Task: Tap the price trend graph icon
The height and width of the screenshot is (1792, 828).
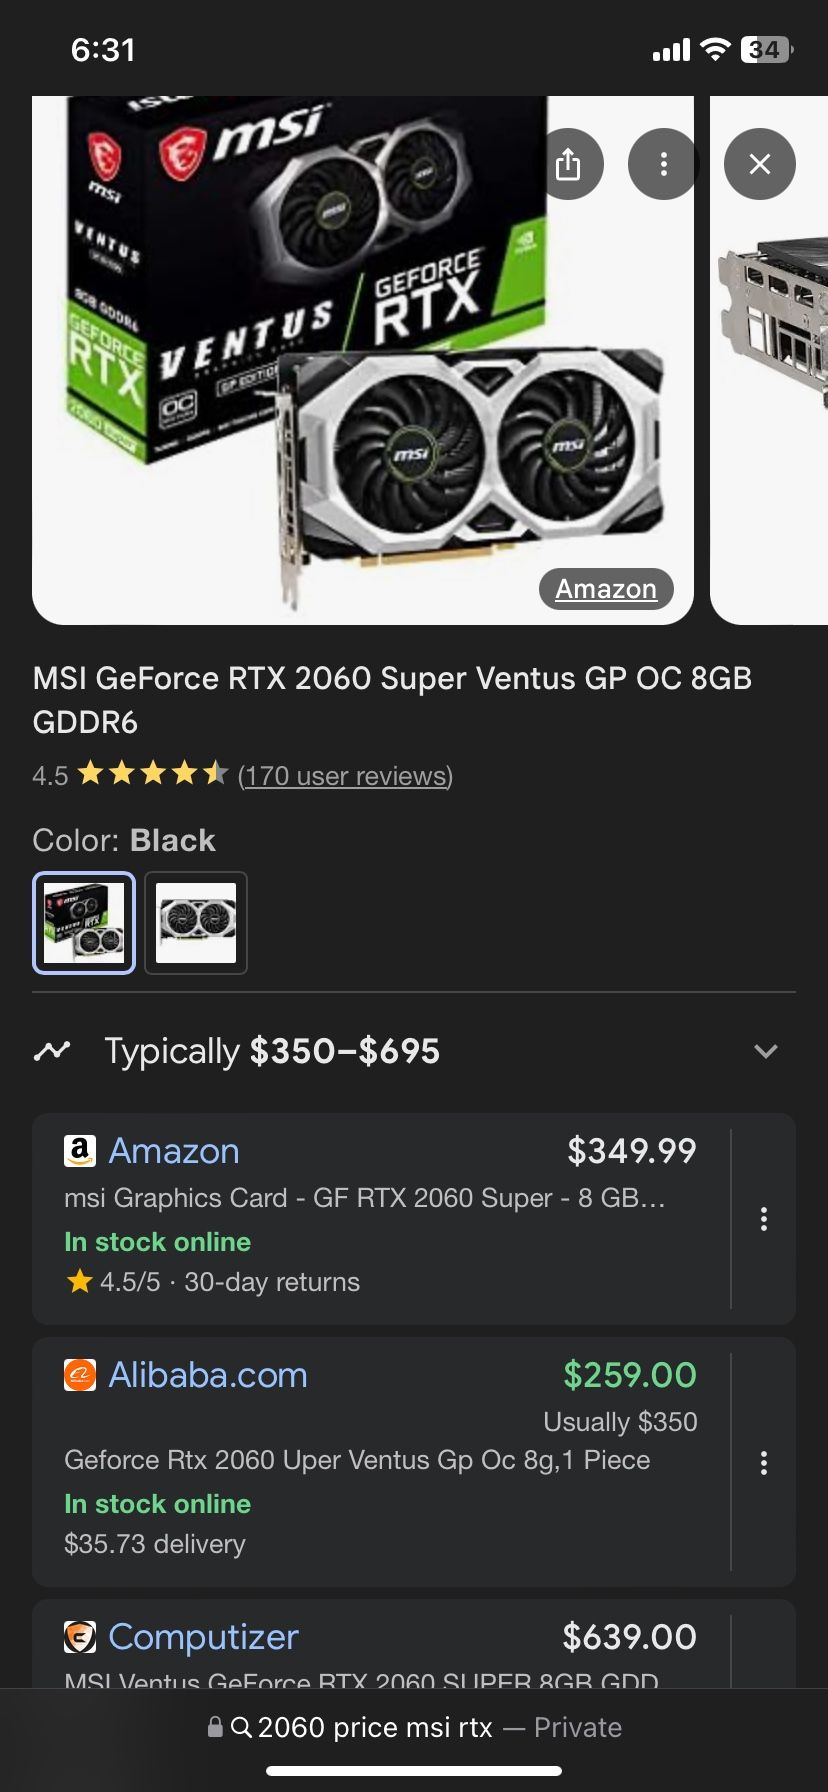Action: [x=53, y=1051]
